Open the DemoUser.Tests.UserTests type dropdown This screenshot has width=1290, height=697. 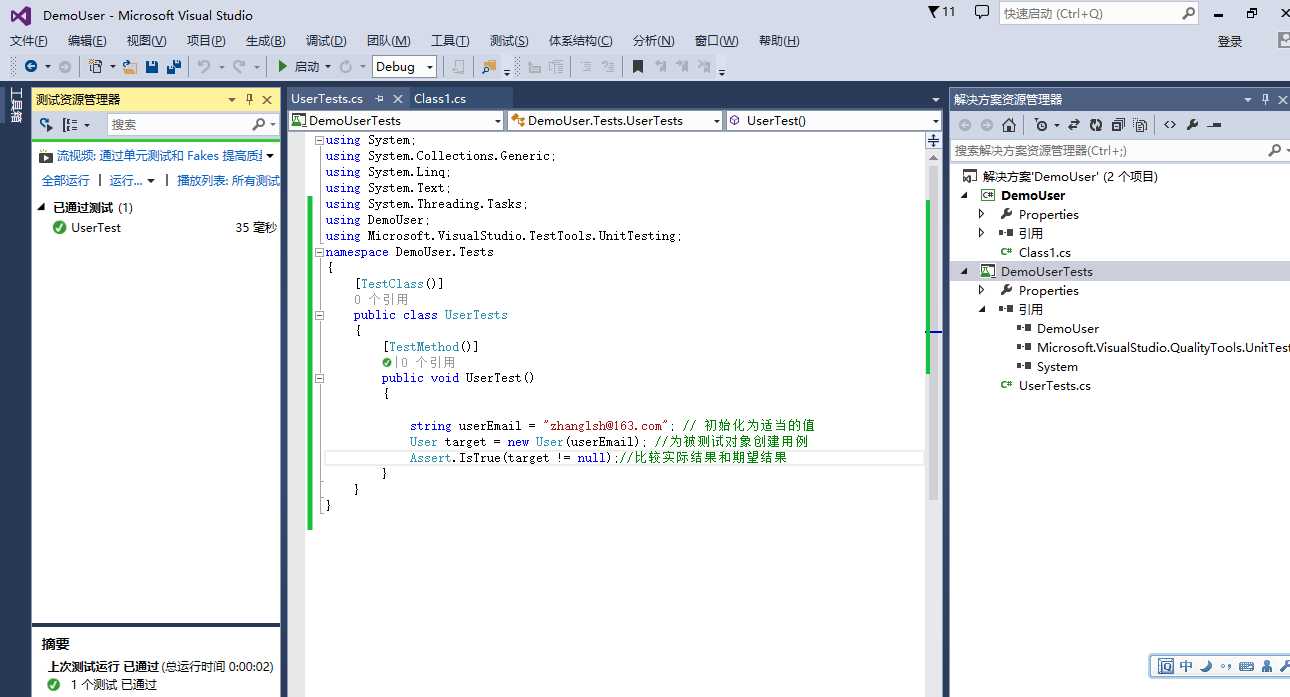coord(716,121)
